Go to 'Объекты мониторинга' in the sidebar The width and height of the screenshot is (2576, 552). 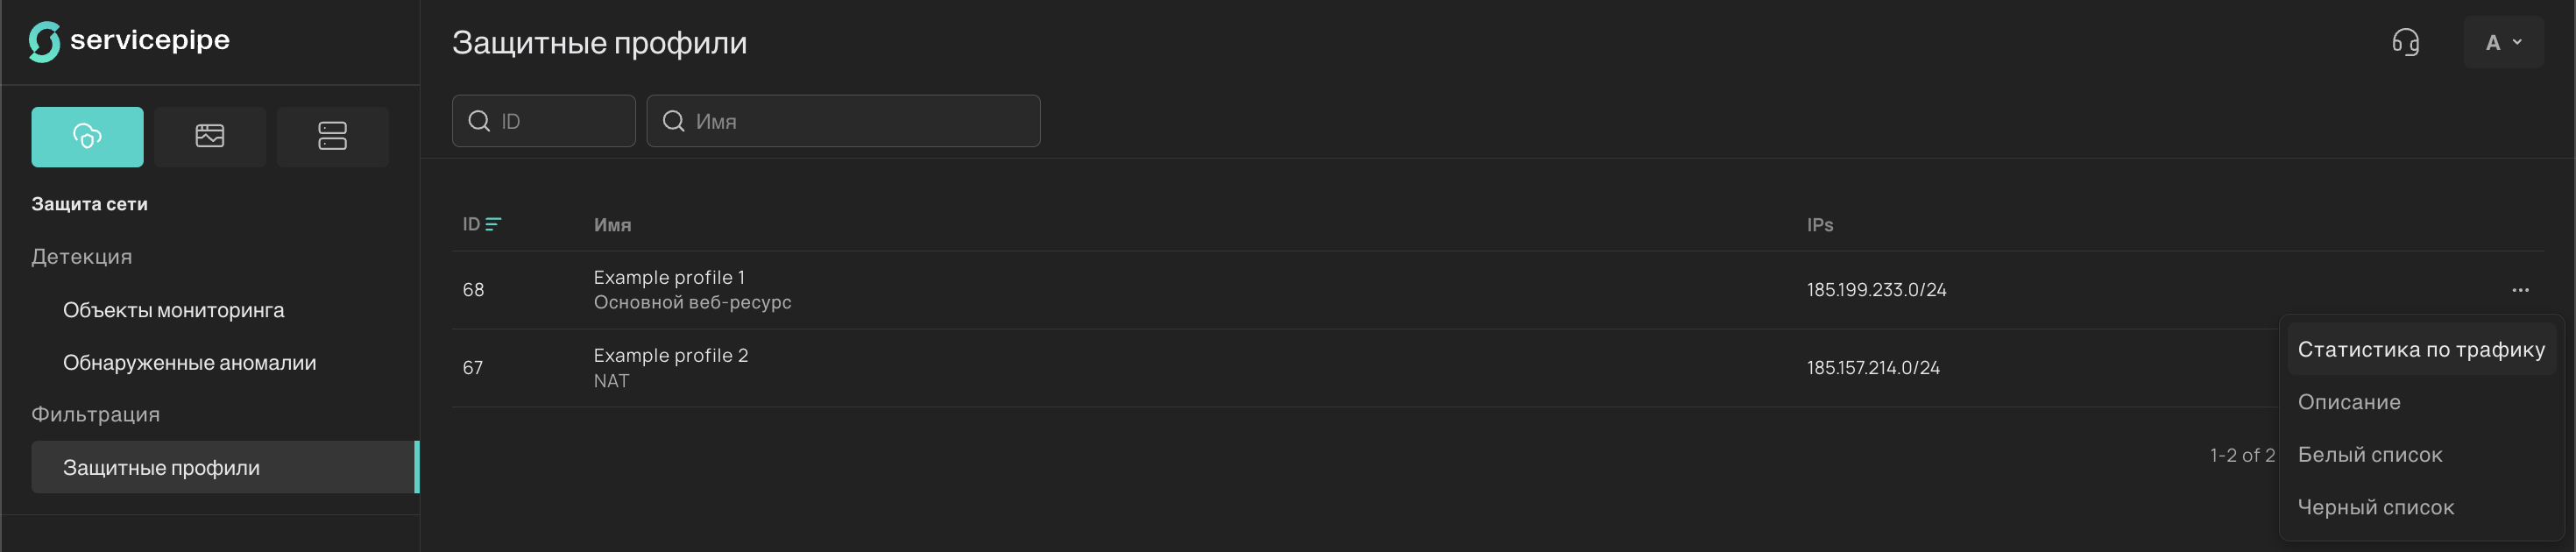click(x=173, y=310)
